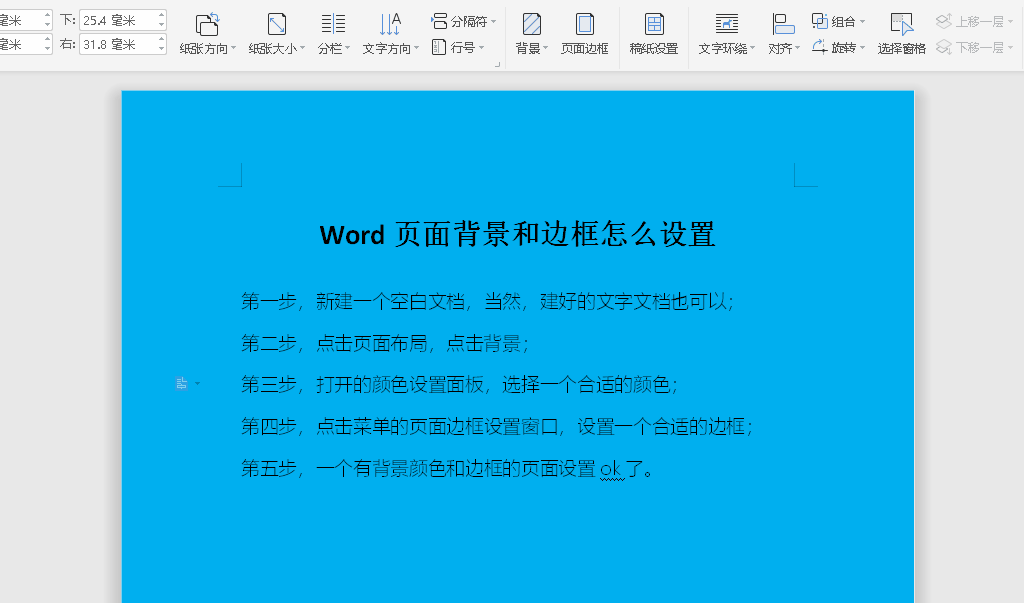Decrease the right margin with down arrow
Screen dimensions: 1024x603
point(162,49)
